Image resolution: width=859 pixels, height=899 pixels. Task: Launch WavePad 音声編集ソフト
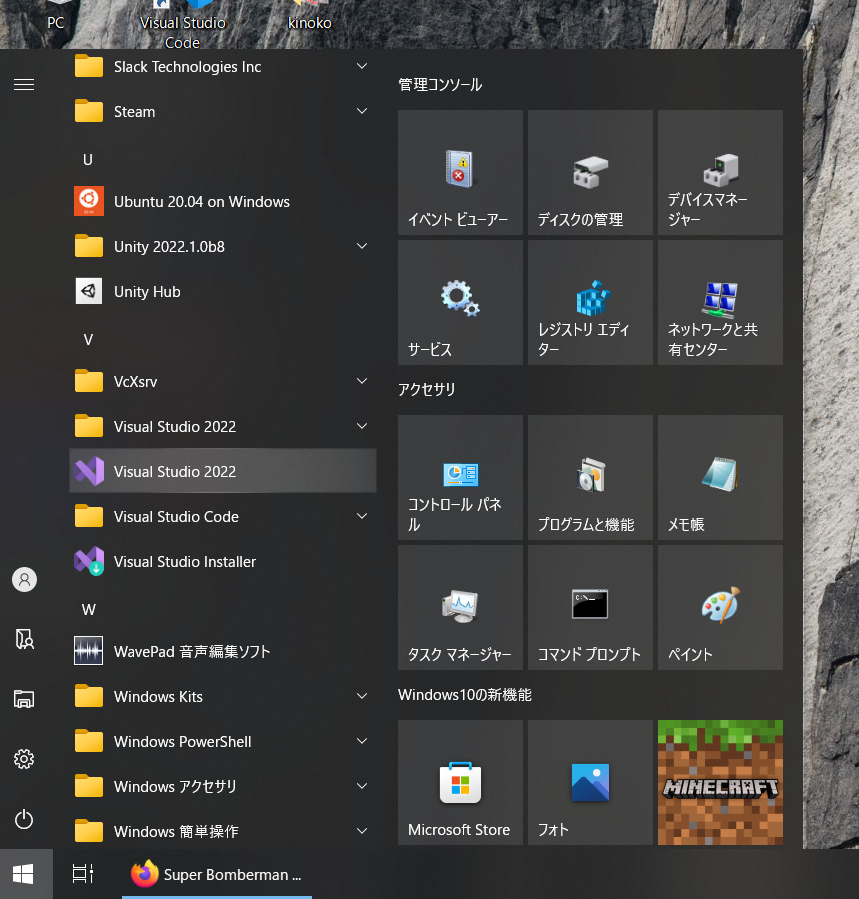point(222,651)
